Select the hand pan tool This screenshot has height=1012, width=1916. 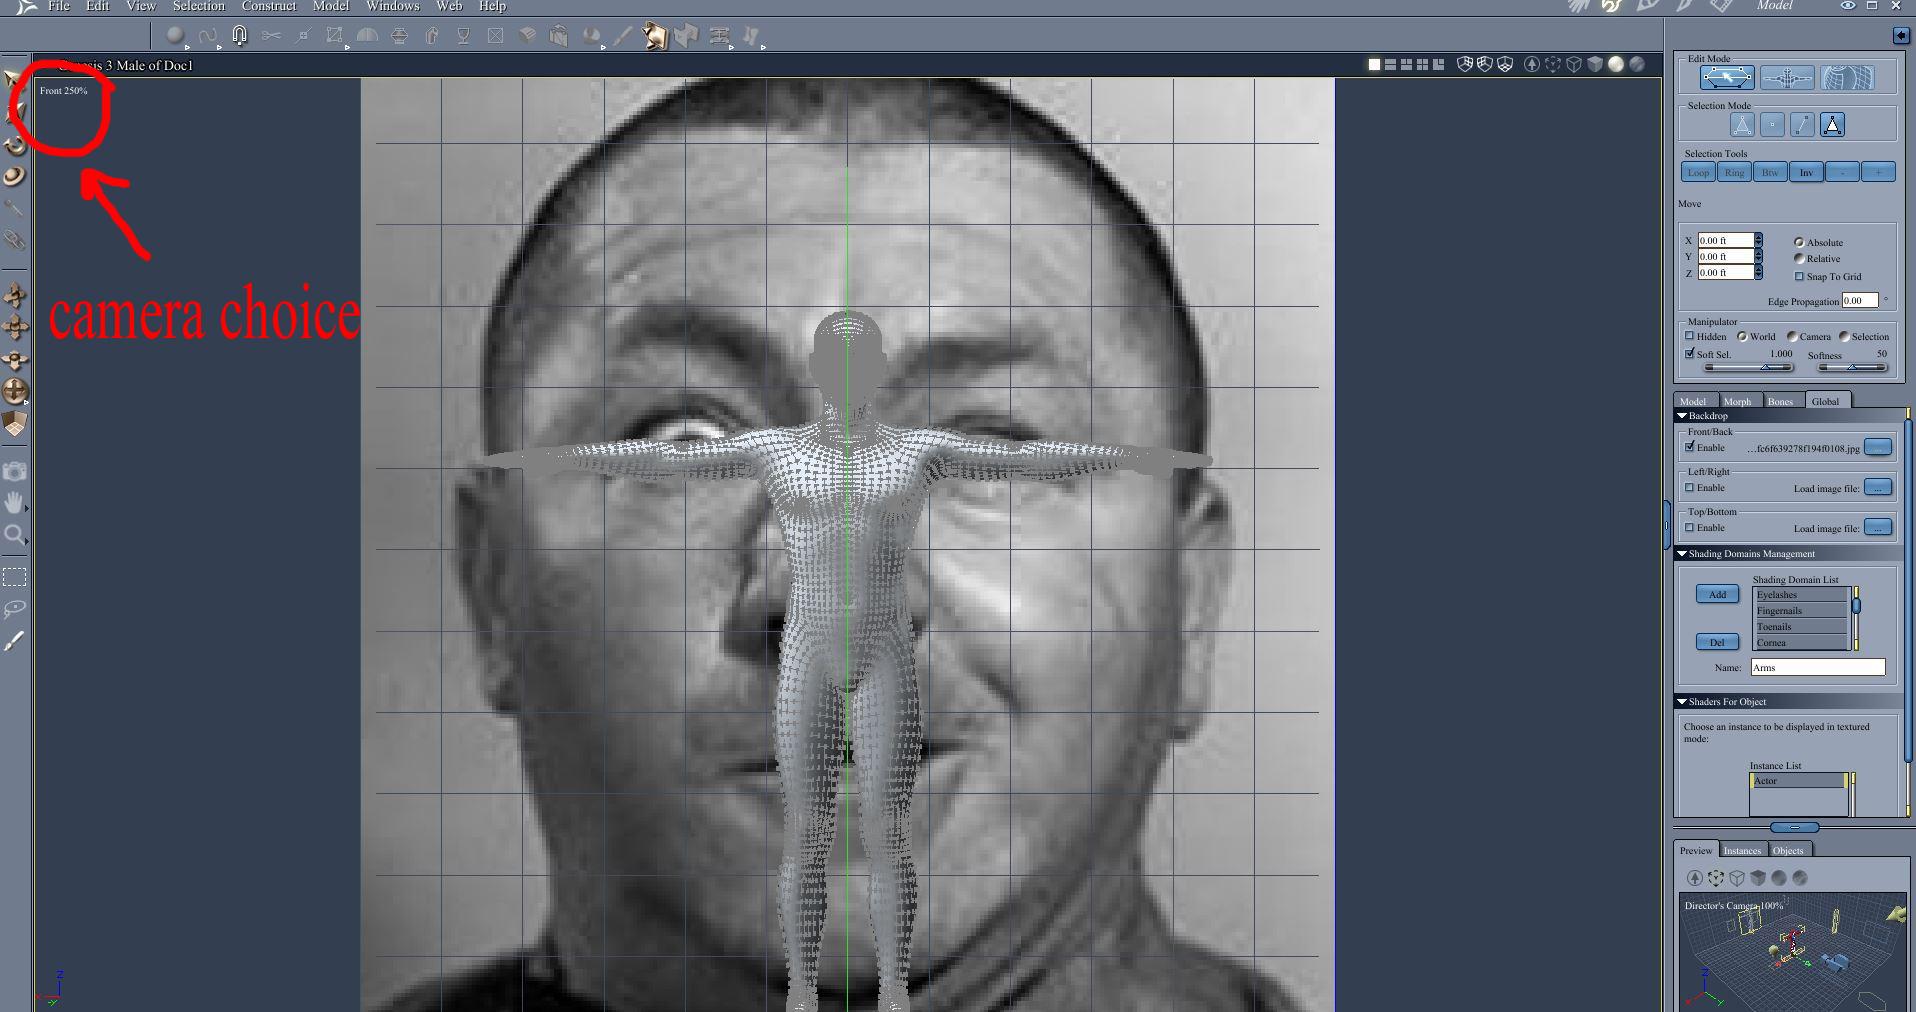coord(14,502)
